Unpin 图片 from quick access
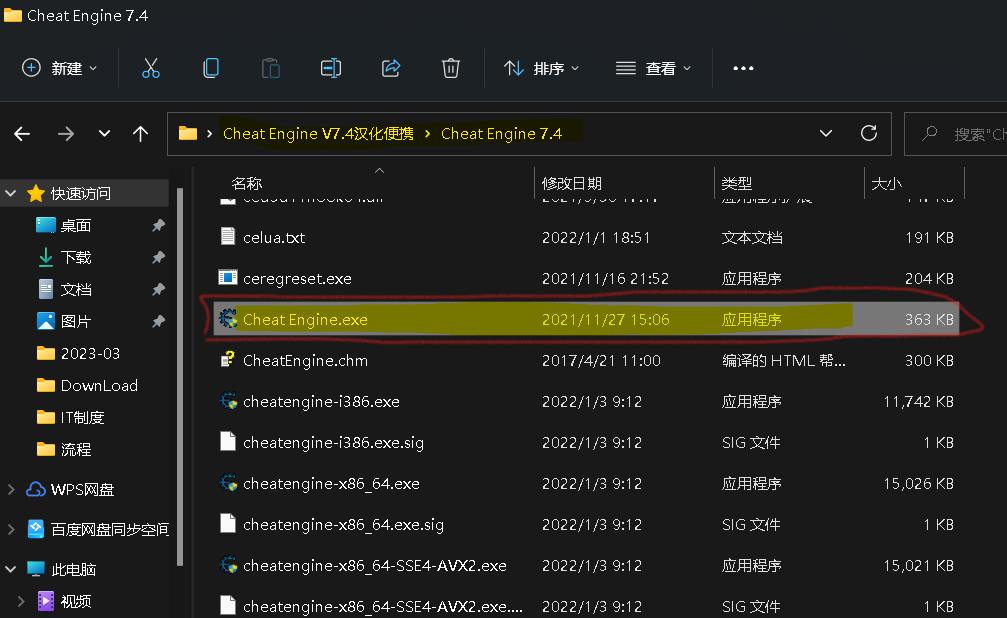1007x618 pixels. [160, 321]
